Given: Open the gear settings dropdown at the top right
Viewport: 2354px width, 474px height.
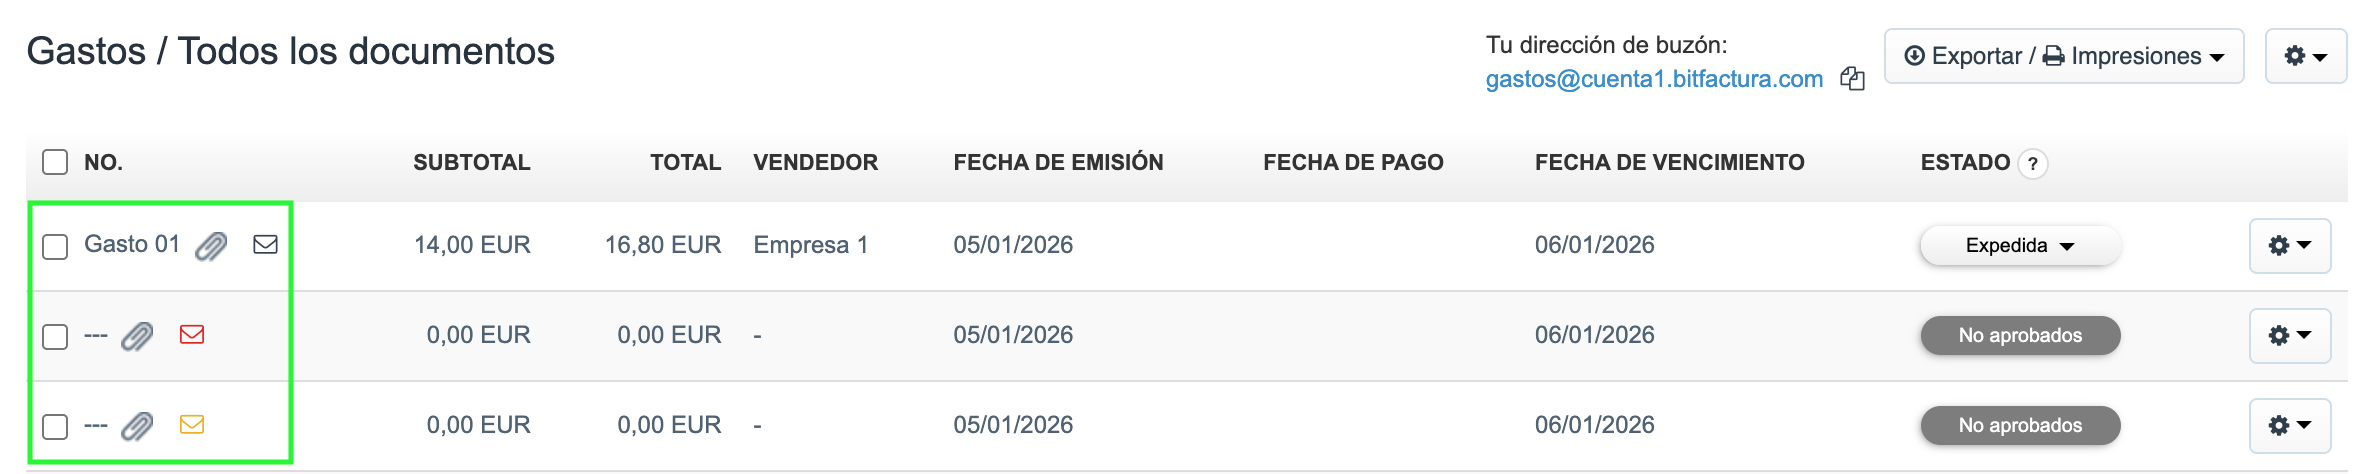Looking at the screenshot, I should tap(2305, 56).
